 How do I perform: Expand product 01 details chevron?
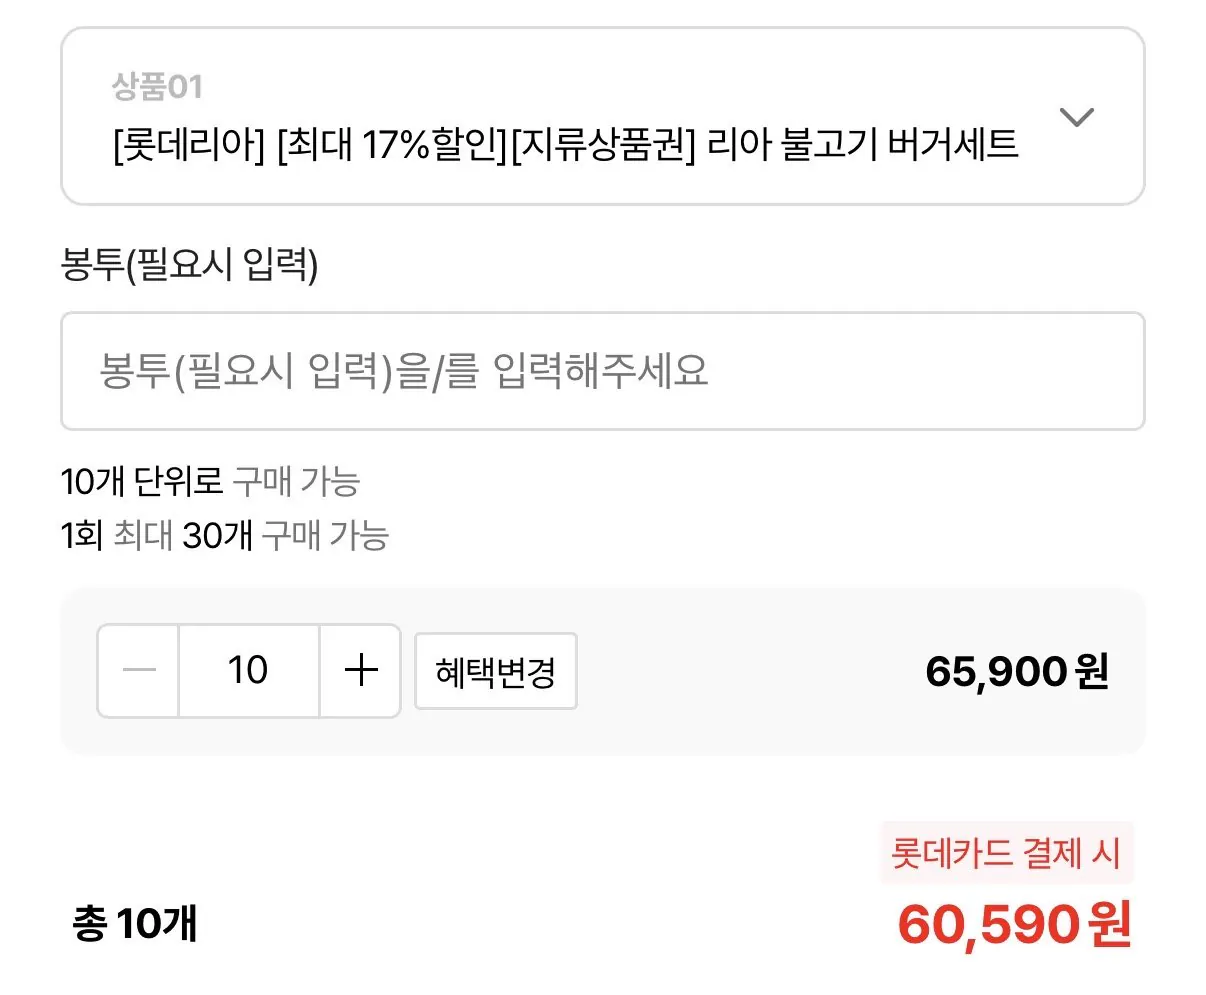pyautogui.click(x=1078, y=117)
